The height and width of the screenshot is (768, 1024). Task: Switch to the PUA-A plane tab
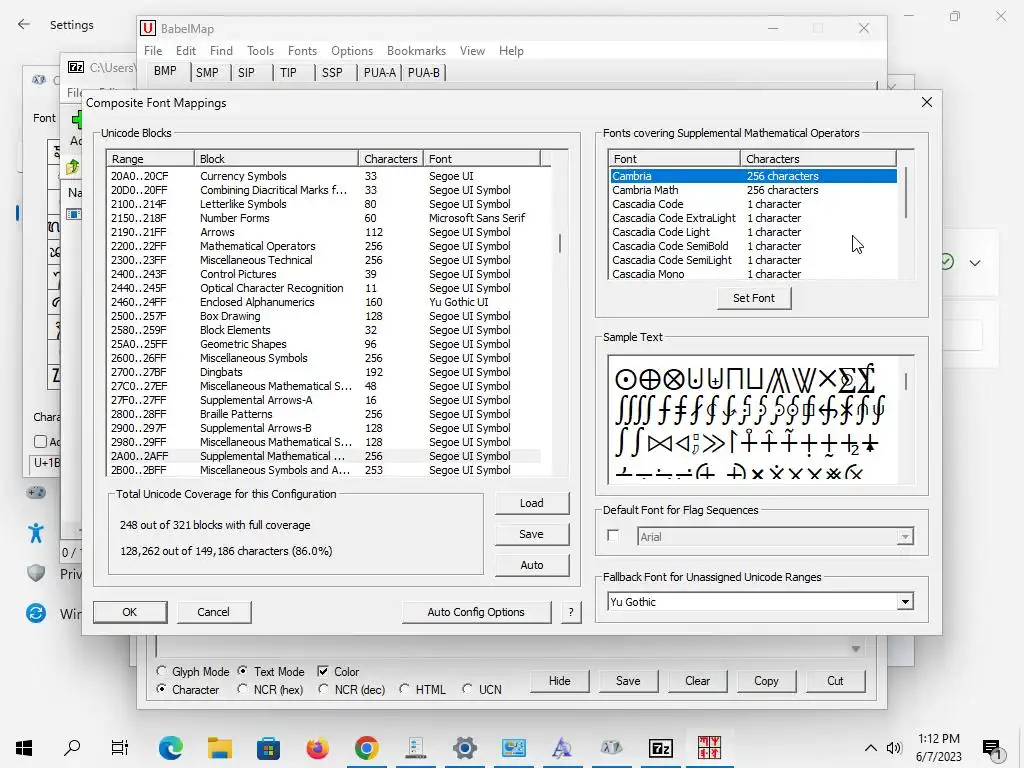click(379, 72)
